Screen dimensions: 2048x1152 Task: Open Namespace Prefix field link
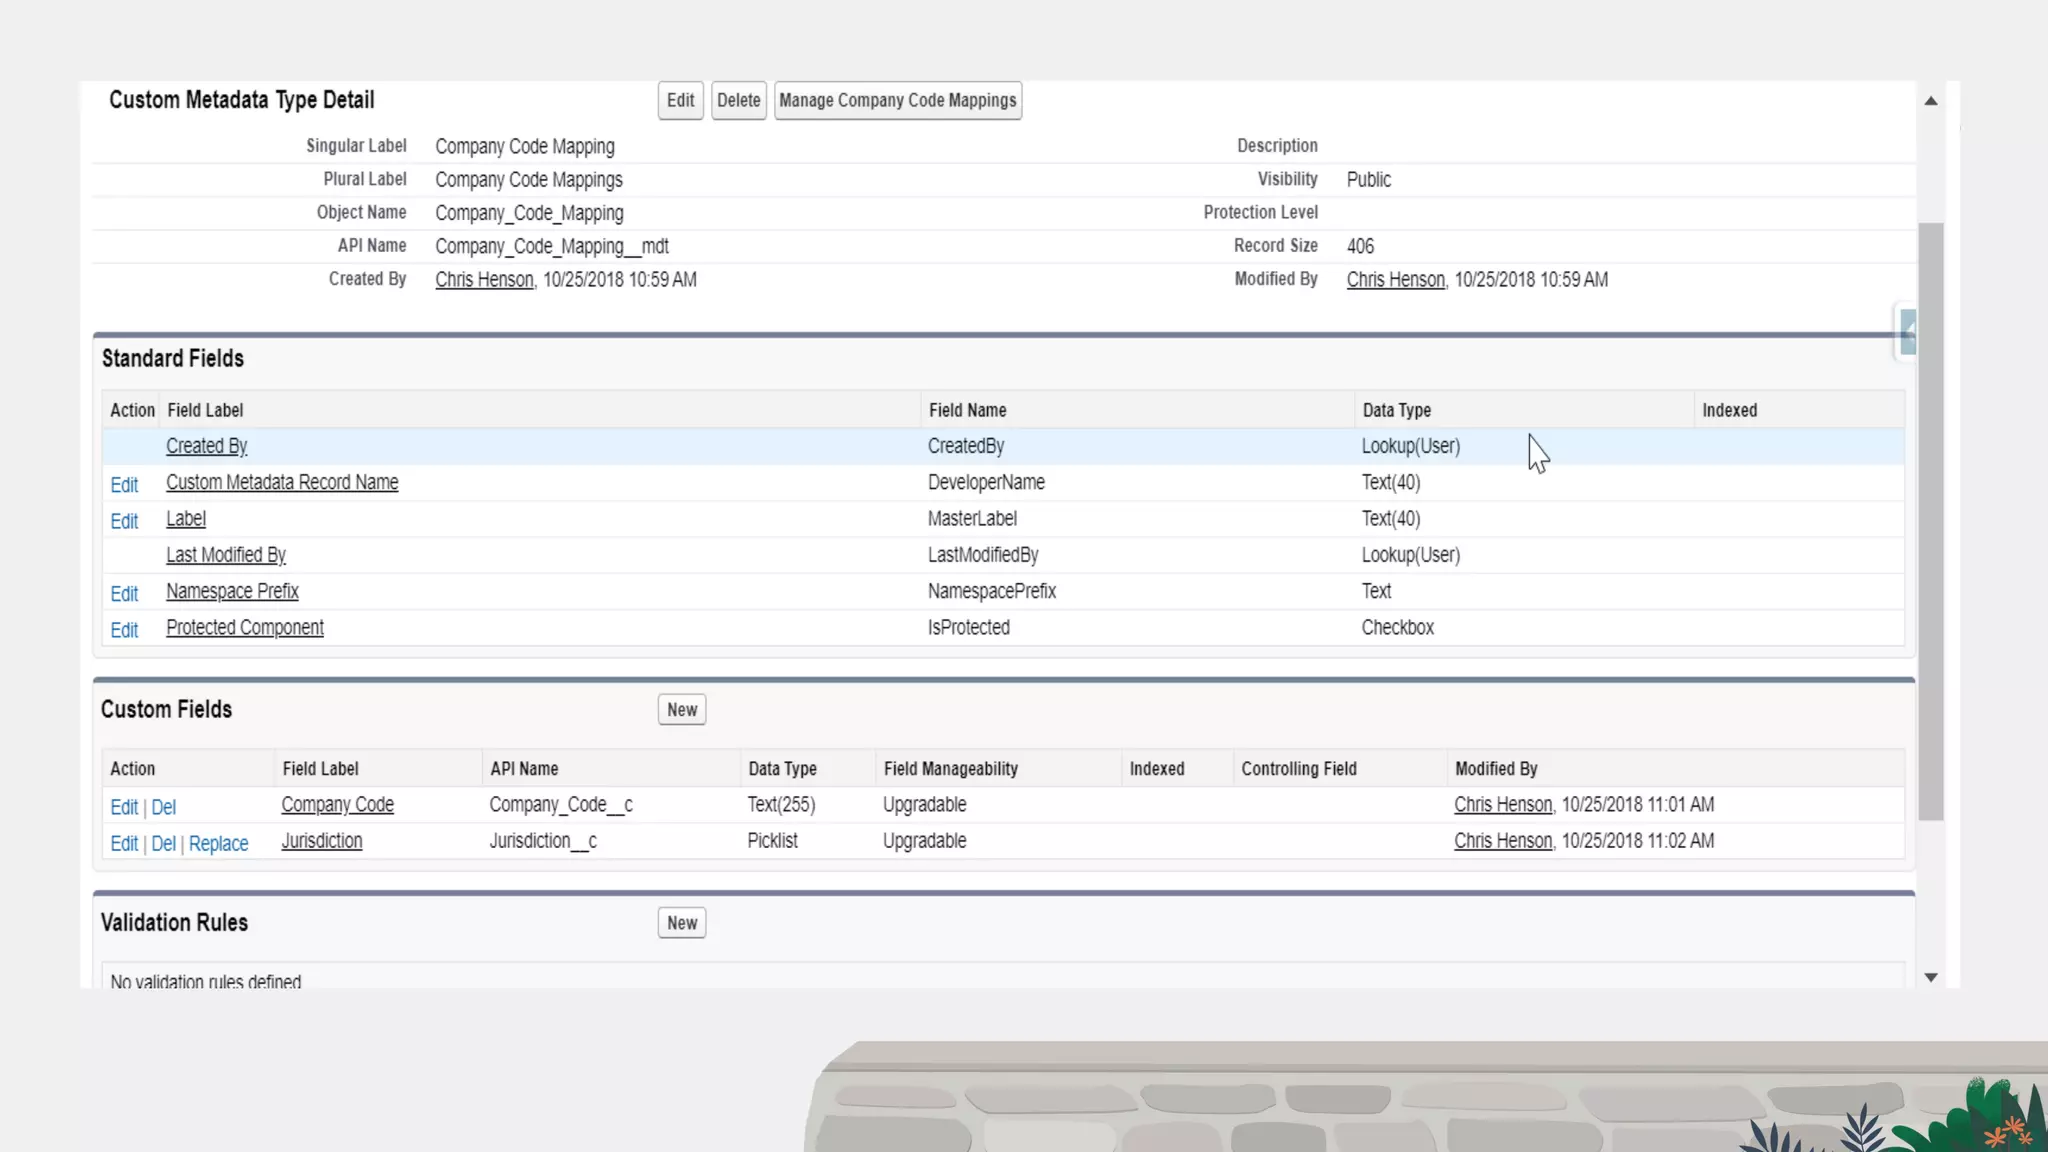click(x=232, y=592)
